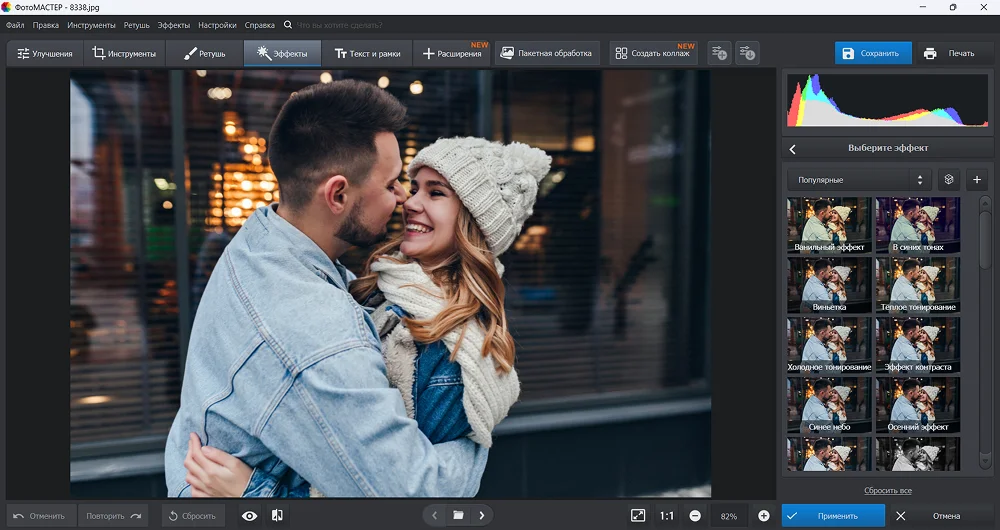Collapse effect panel with back chevron
The image size is (1000, 530).
coord(793,148)
